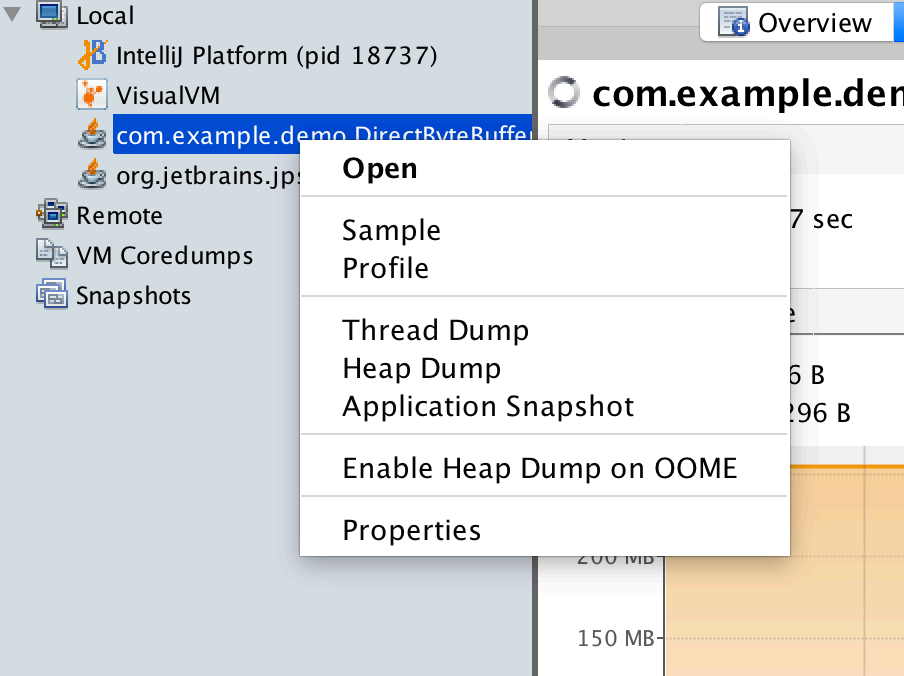Switch to the Overview tab
Screen dimensions: 904x676
pyautogui.click(x=796, y=22)
